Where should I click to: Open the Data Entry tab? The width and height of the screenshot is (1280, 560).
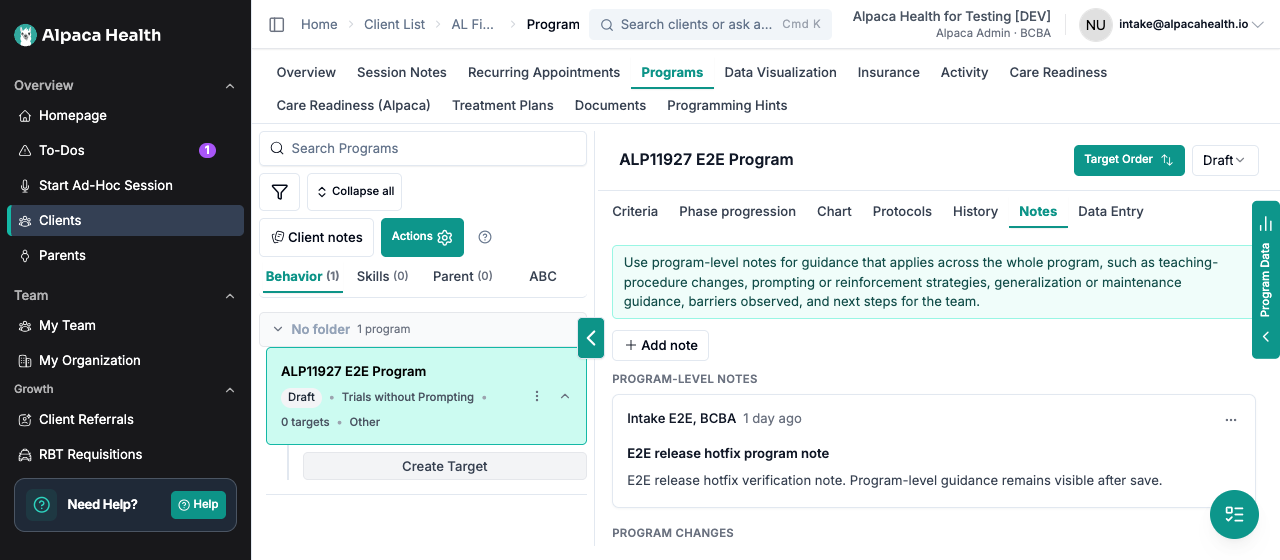(x=1111, y=212)
